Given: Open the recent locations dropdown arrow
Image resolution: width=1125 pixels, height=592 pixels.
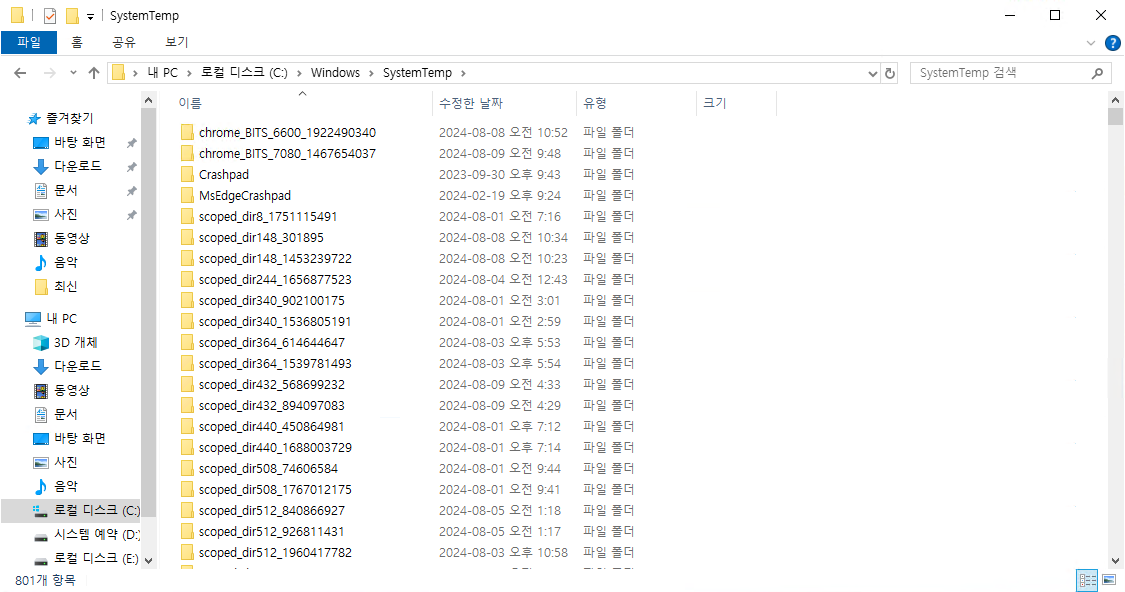Looking at the screenshot, I should point(73,73).
